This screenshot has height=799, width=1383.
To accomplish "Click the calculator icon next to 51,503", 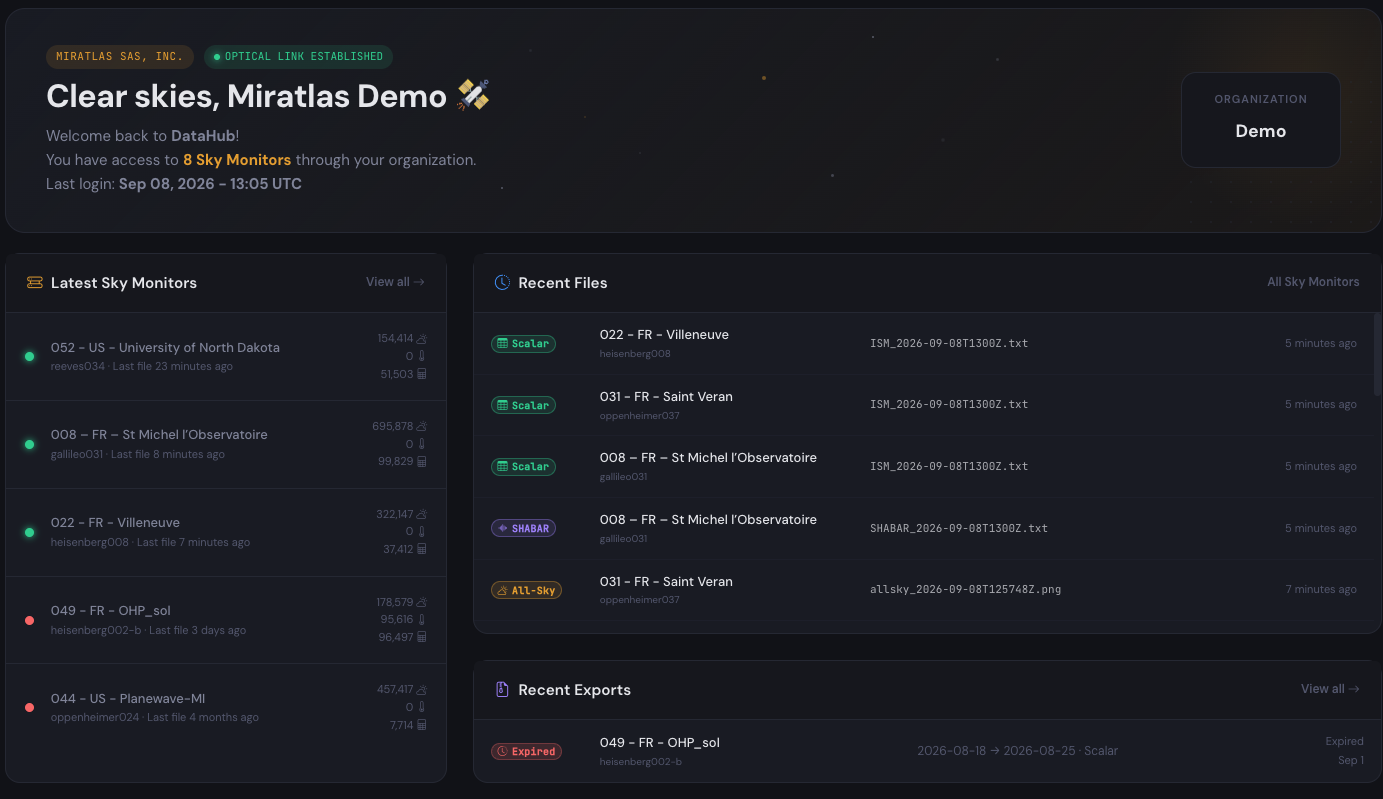I will pos(422,374).
